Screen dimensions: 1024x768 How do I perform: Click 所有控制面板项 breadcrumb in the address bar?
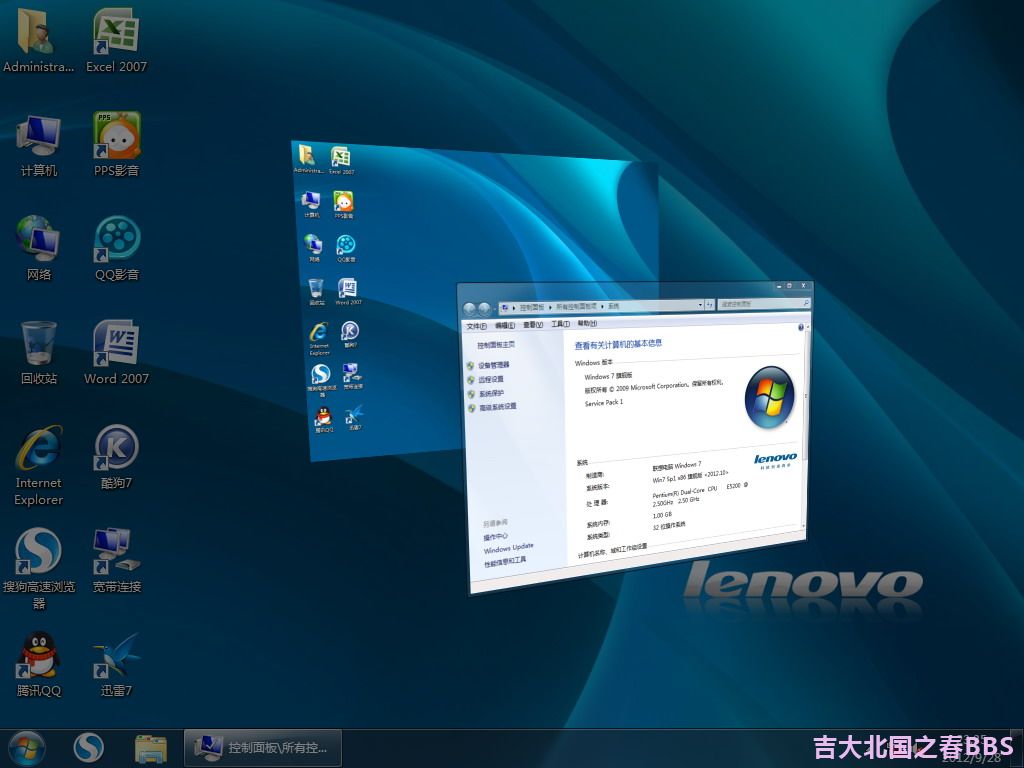pos(576,306)
